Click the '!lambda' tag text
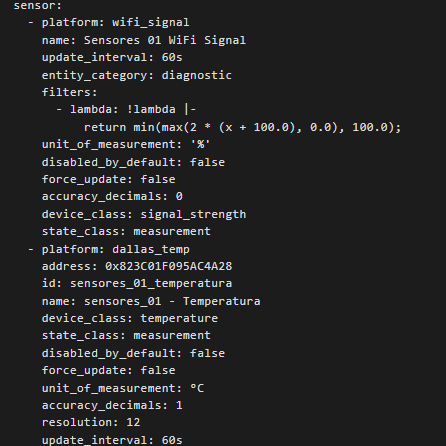The height and width of the screenshot is (446, 446). coord(151,109)
